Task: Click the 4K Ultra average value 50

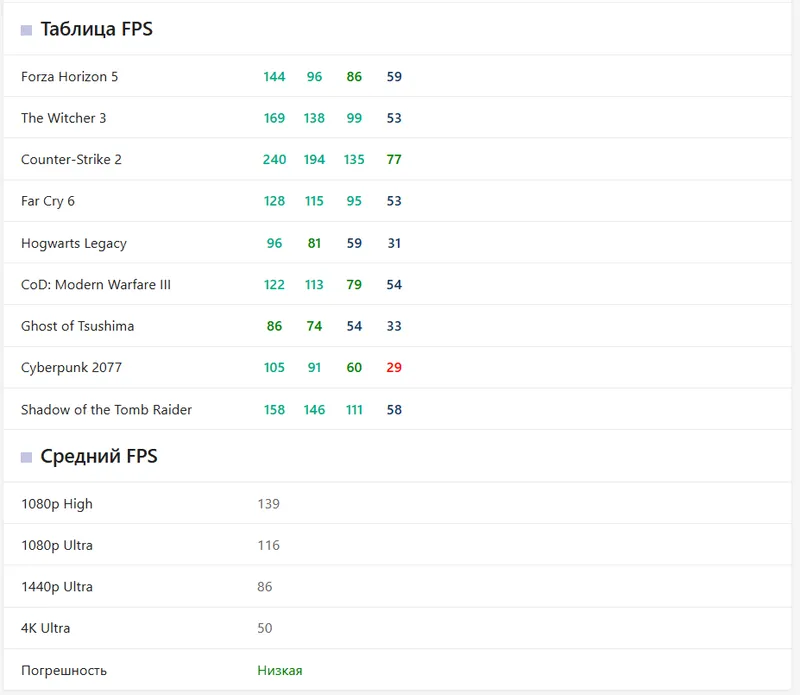Action: click(x=265, y=628)
